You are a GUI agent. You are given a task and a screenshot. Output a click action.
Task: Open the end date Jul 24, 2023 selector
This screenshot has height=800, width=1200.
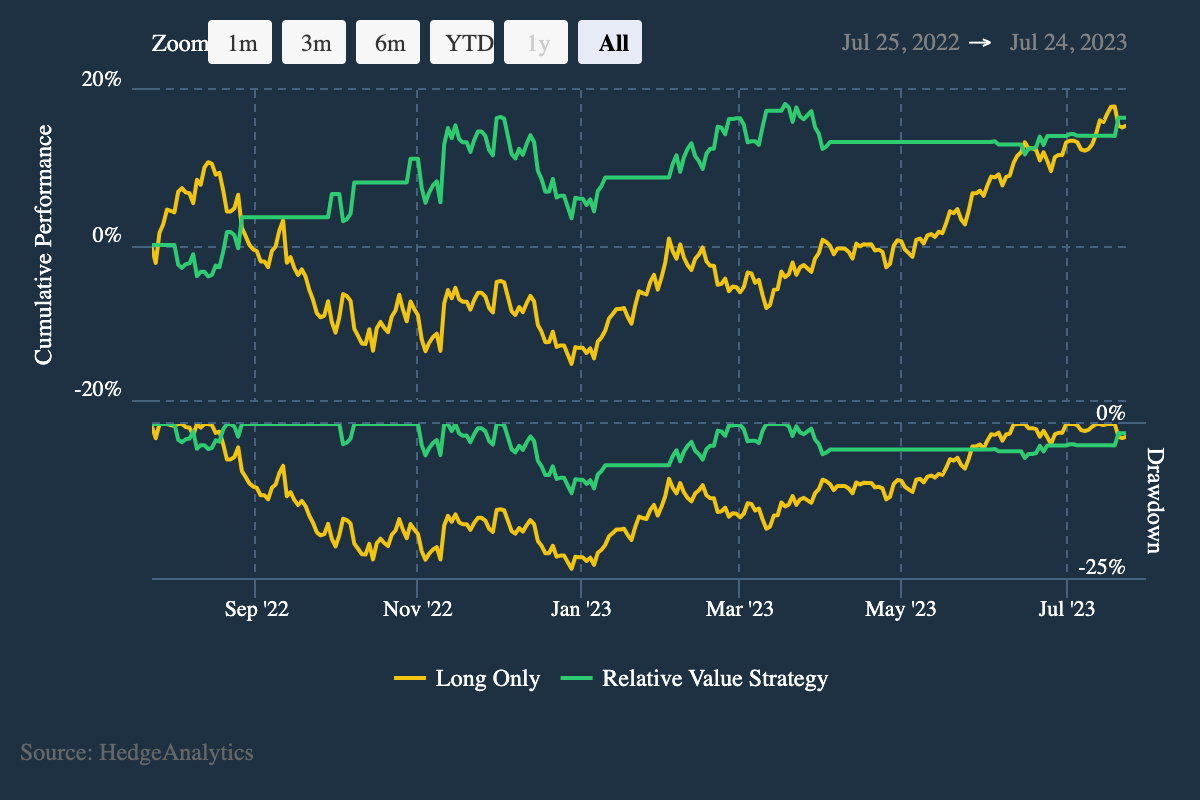coord(1067,42)
